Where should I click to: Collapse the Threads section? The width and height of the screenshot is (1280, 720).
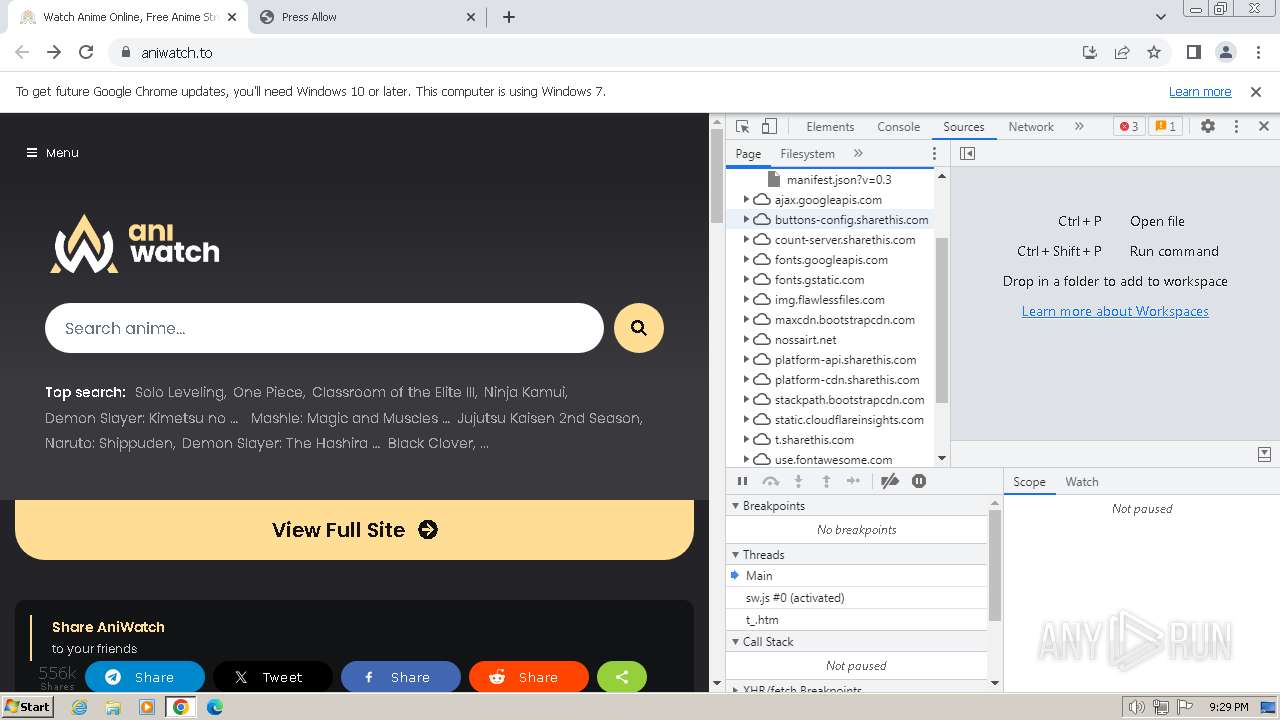857,555
